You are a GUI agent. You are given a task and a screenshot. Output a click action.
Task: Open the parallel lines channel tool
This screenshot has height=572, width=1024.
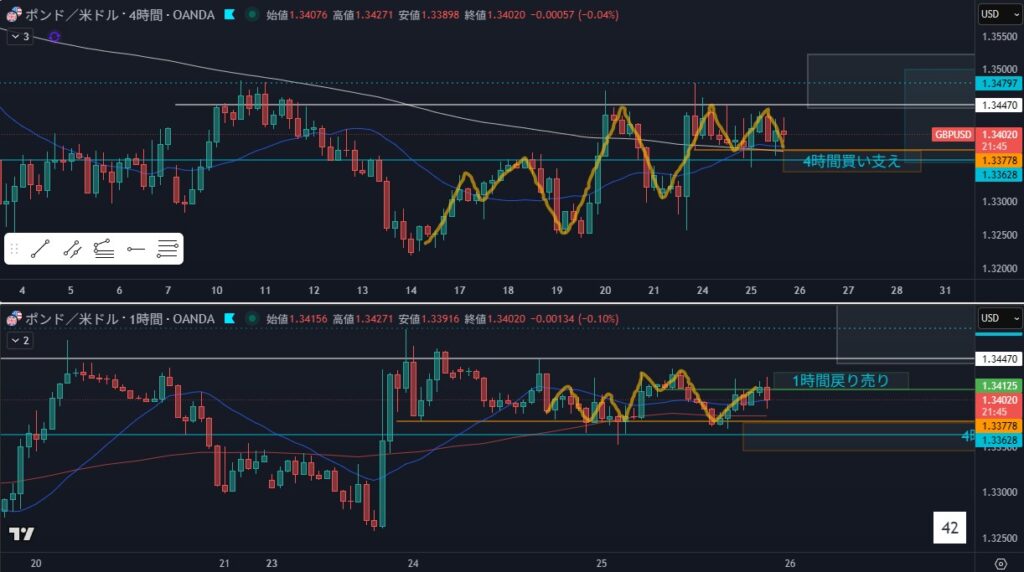(x=168, y=249)
